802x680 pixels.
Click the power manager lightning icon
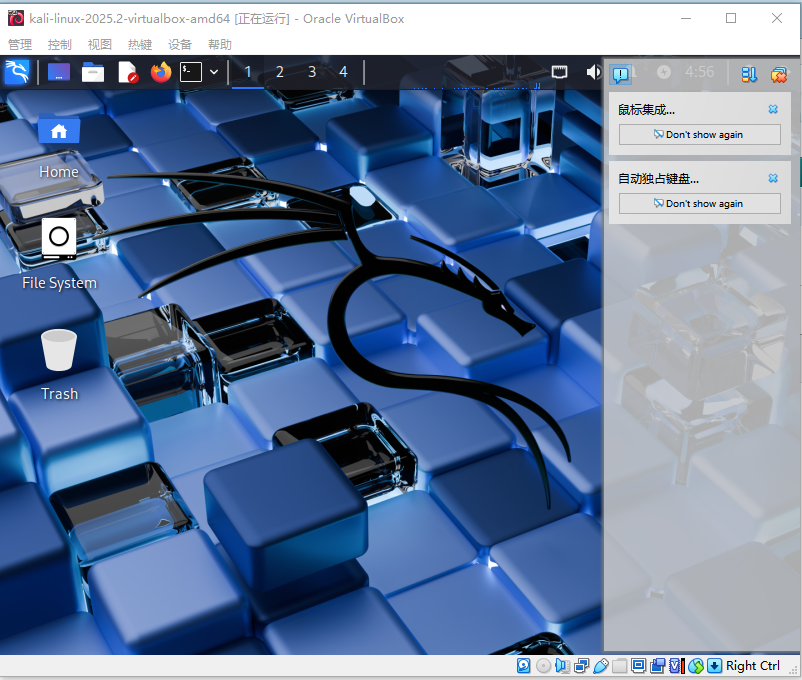664,72
